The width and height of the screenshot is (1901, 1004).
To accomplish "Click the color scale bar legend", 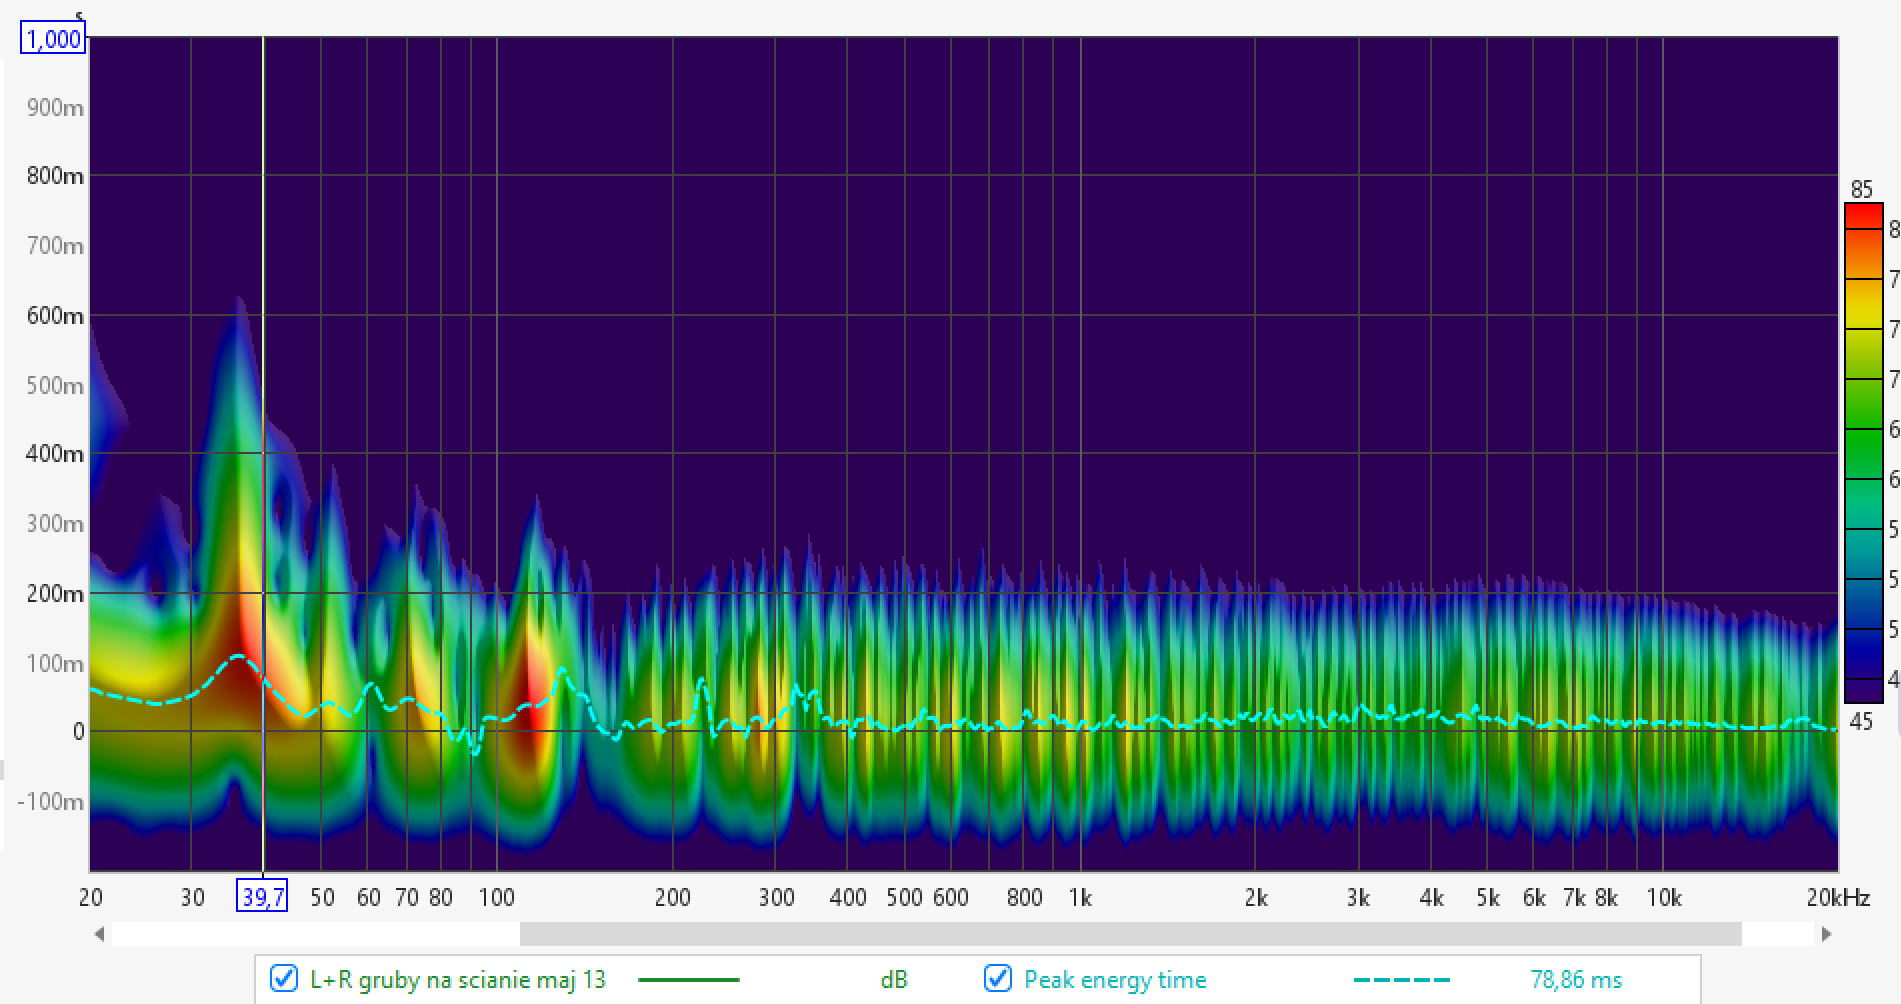I will coord(1864,453).
